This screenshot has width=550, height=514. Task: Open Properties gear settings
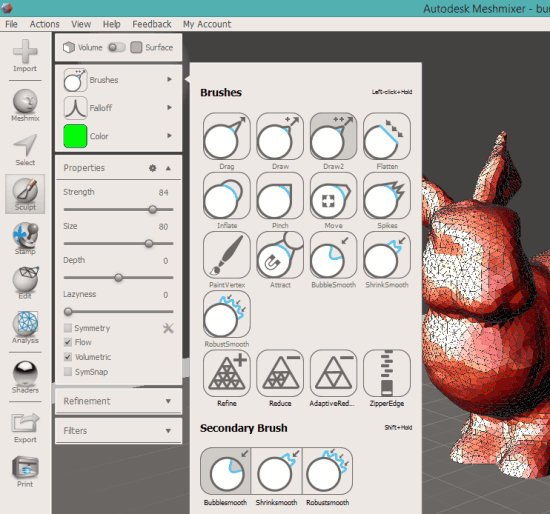tap(153, 168)
